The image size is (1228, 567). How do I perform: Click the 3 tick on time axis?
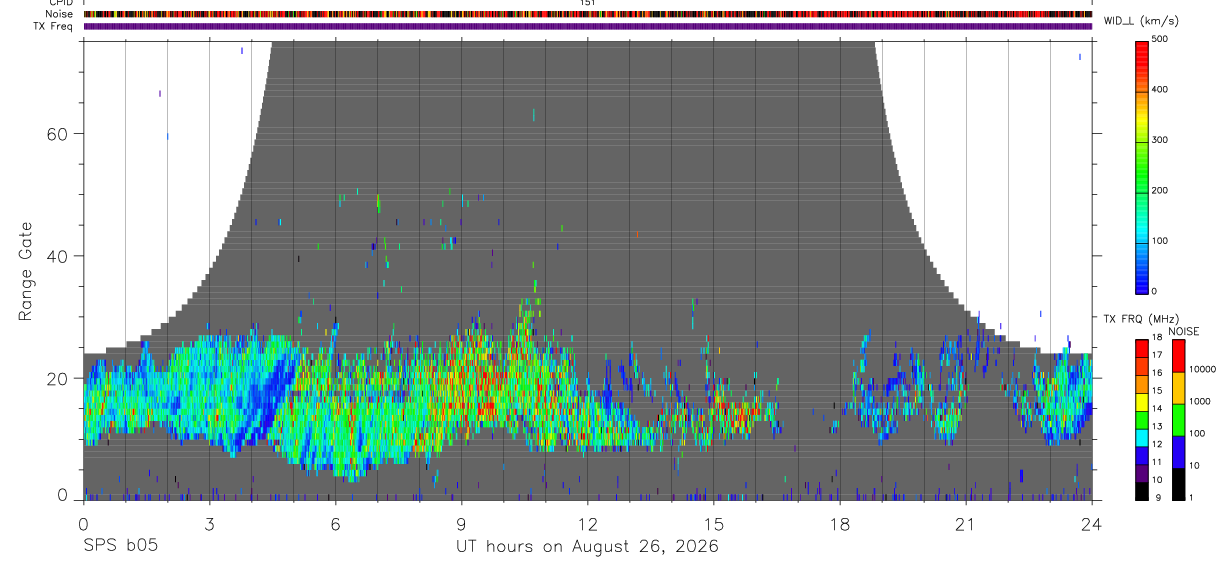pos(210,523)
